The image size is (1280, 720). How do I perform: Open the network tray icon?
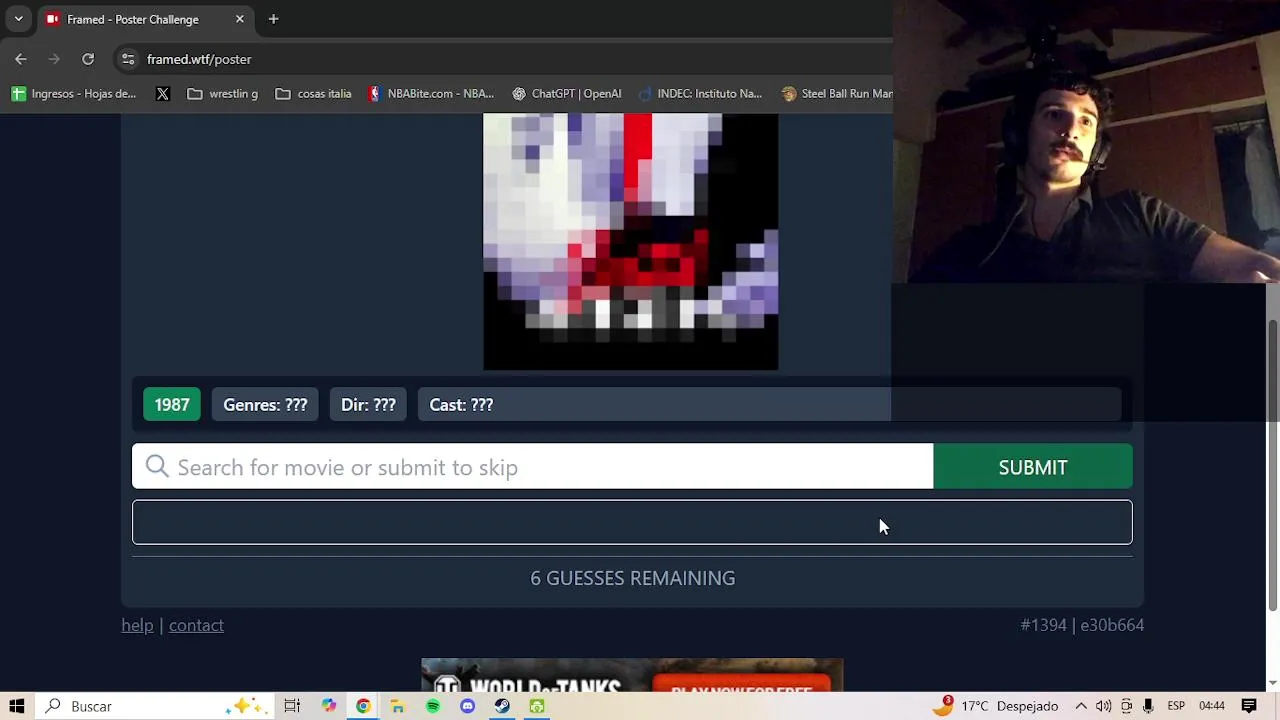pyautogui.click(x=1126, y=706)
